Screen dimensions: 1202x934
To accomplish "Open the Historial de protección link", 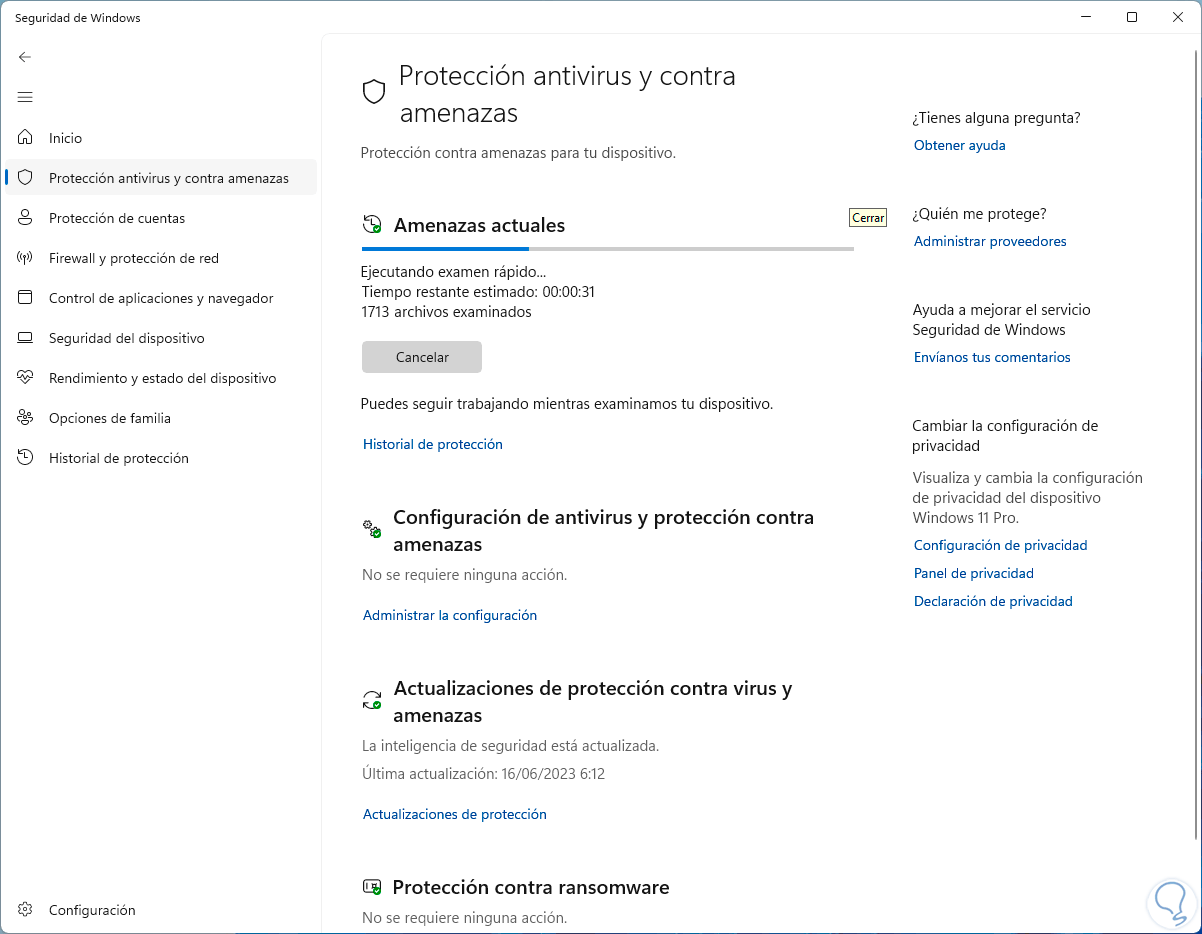I will (432, 444).
